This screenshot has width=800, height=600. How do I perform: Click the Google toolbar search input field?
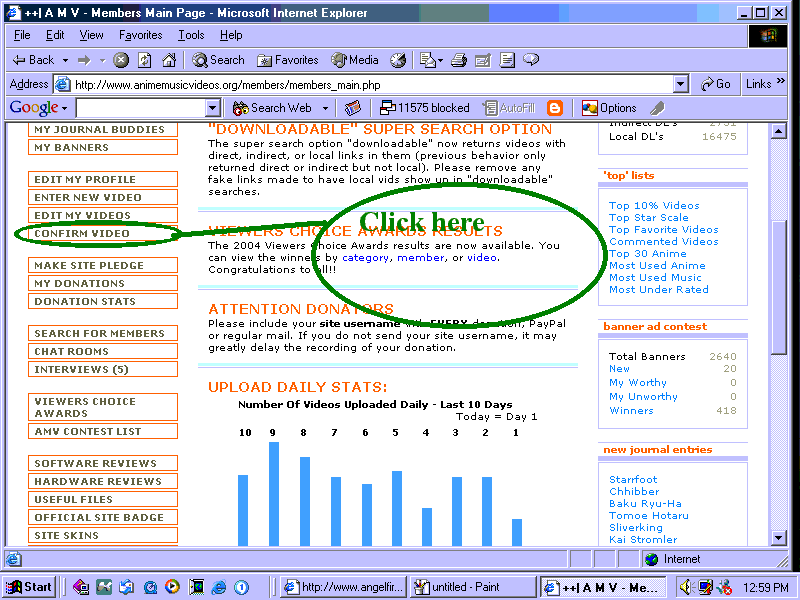[x=140, y=108]
